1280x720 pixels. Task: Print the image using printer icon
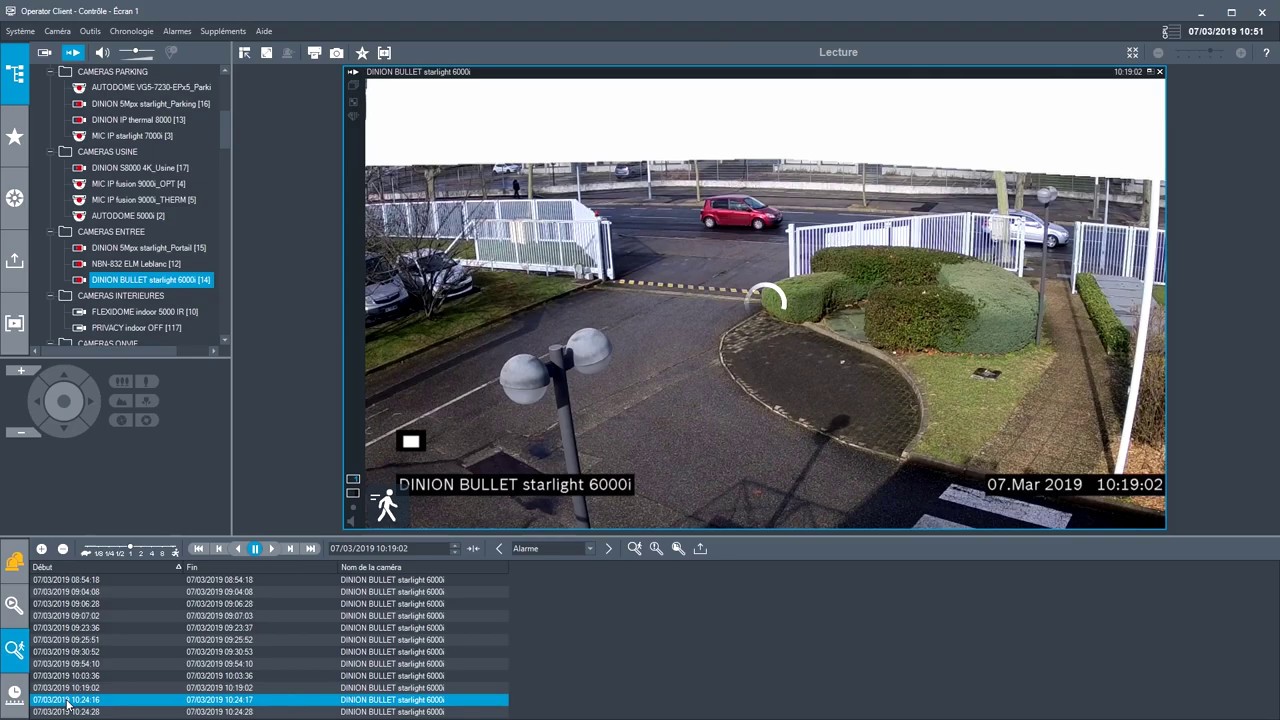(x=314, y=52)
